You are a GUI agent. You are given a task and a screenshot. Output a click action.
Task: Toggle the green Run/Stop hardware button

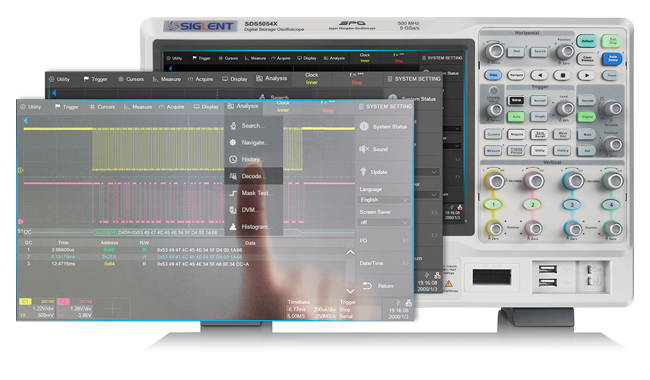pyautogui.click(x=612, y=41)
